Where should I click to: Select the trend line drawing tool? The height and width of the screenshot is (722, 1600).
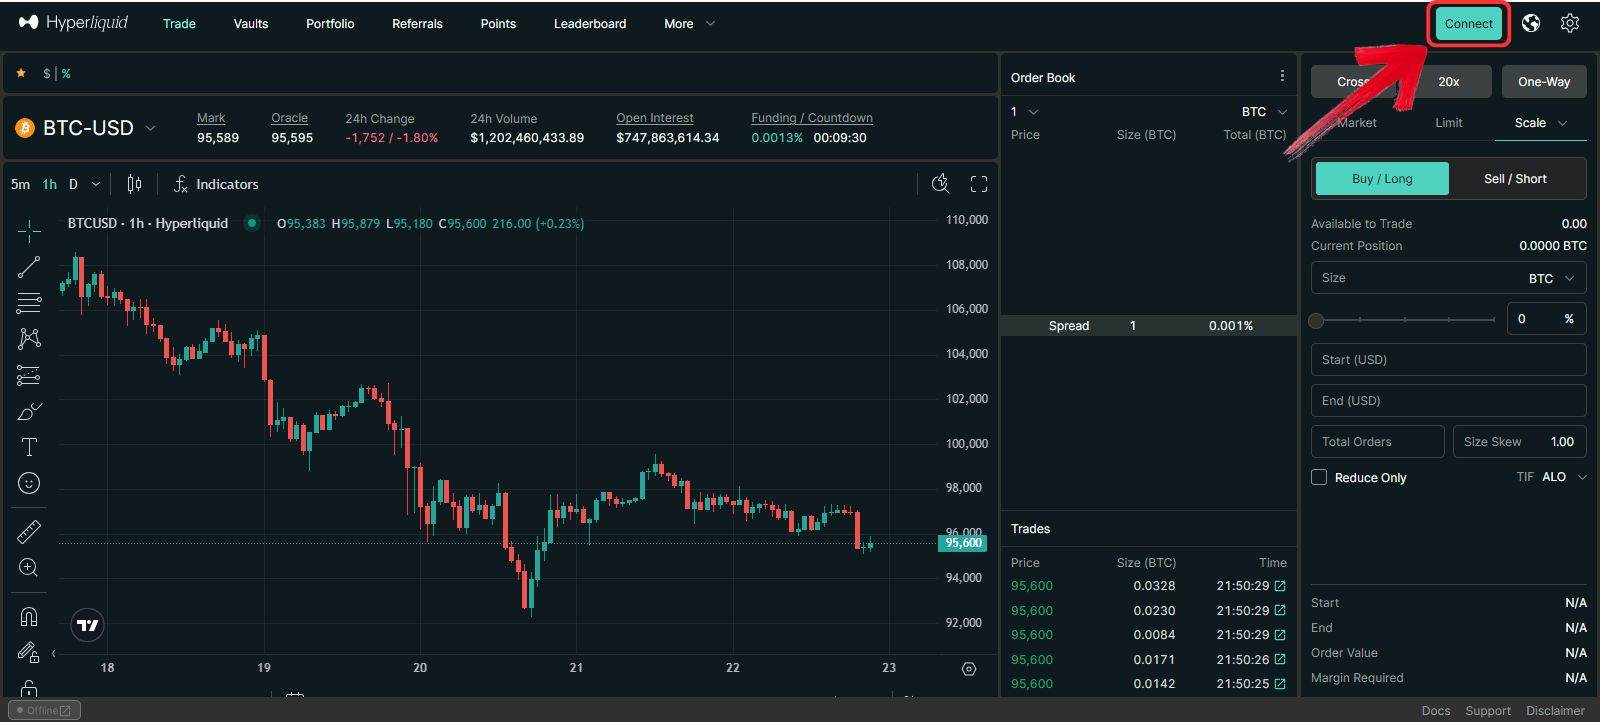pyautogui.click(x=29, y=267)
